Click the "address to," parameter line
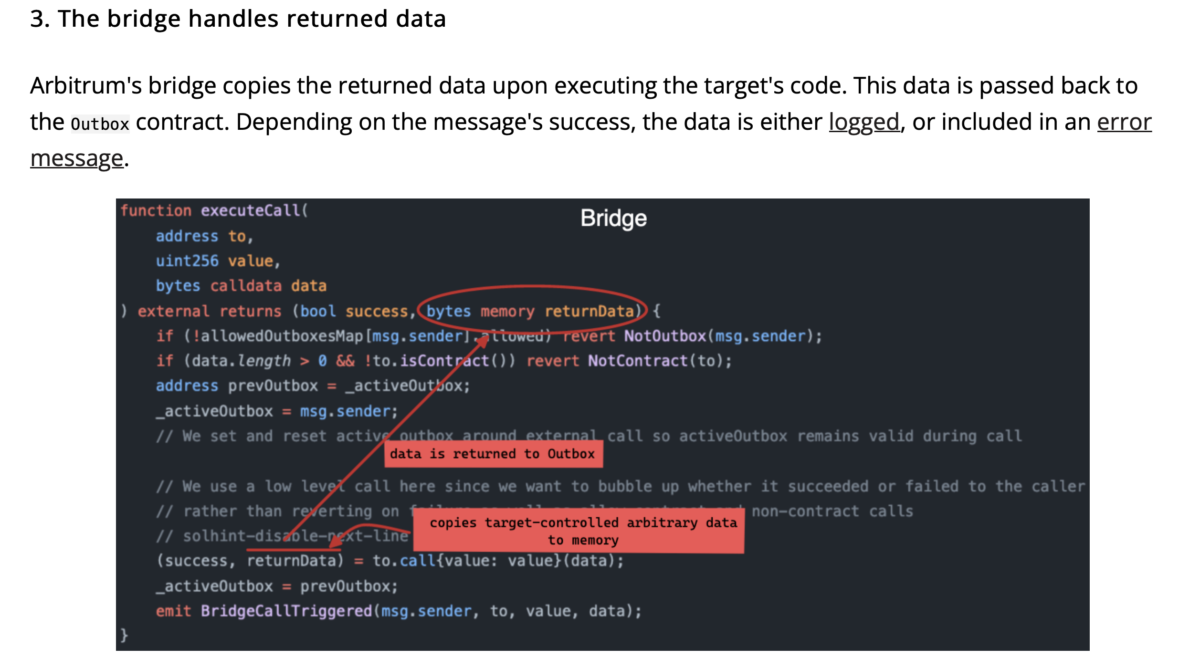Image resolution: width=1200 pixels, height=668 pixels. [x=204, y=236]
